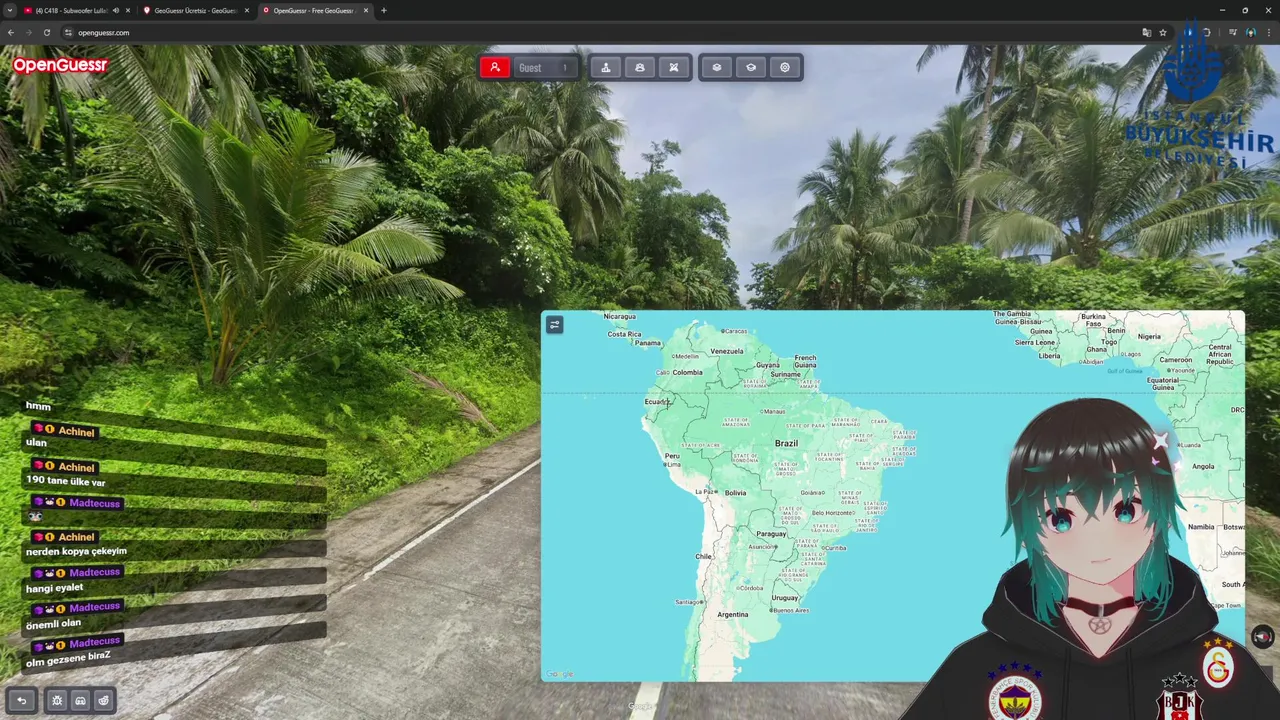Open the Reddit icon link

pos(103,700)
